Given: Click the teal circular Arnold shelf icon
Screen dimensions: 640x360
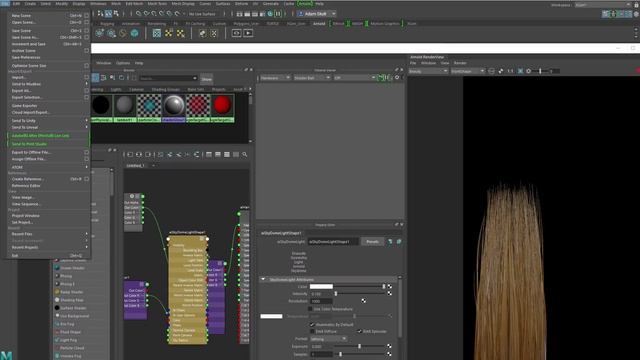Looking at the screenshot, I should [134, 33].
